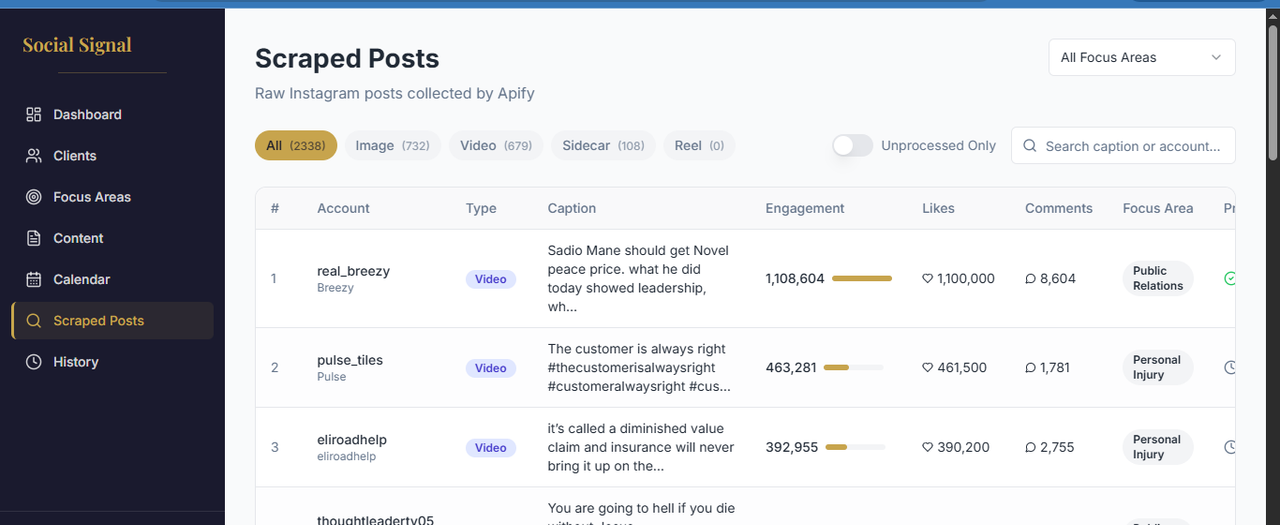
Task: Click pending clock icon for pulse_tiles row
Action: 1230,367
